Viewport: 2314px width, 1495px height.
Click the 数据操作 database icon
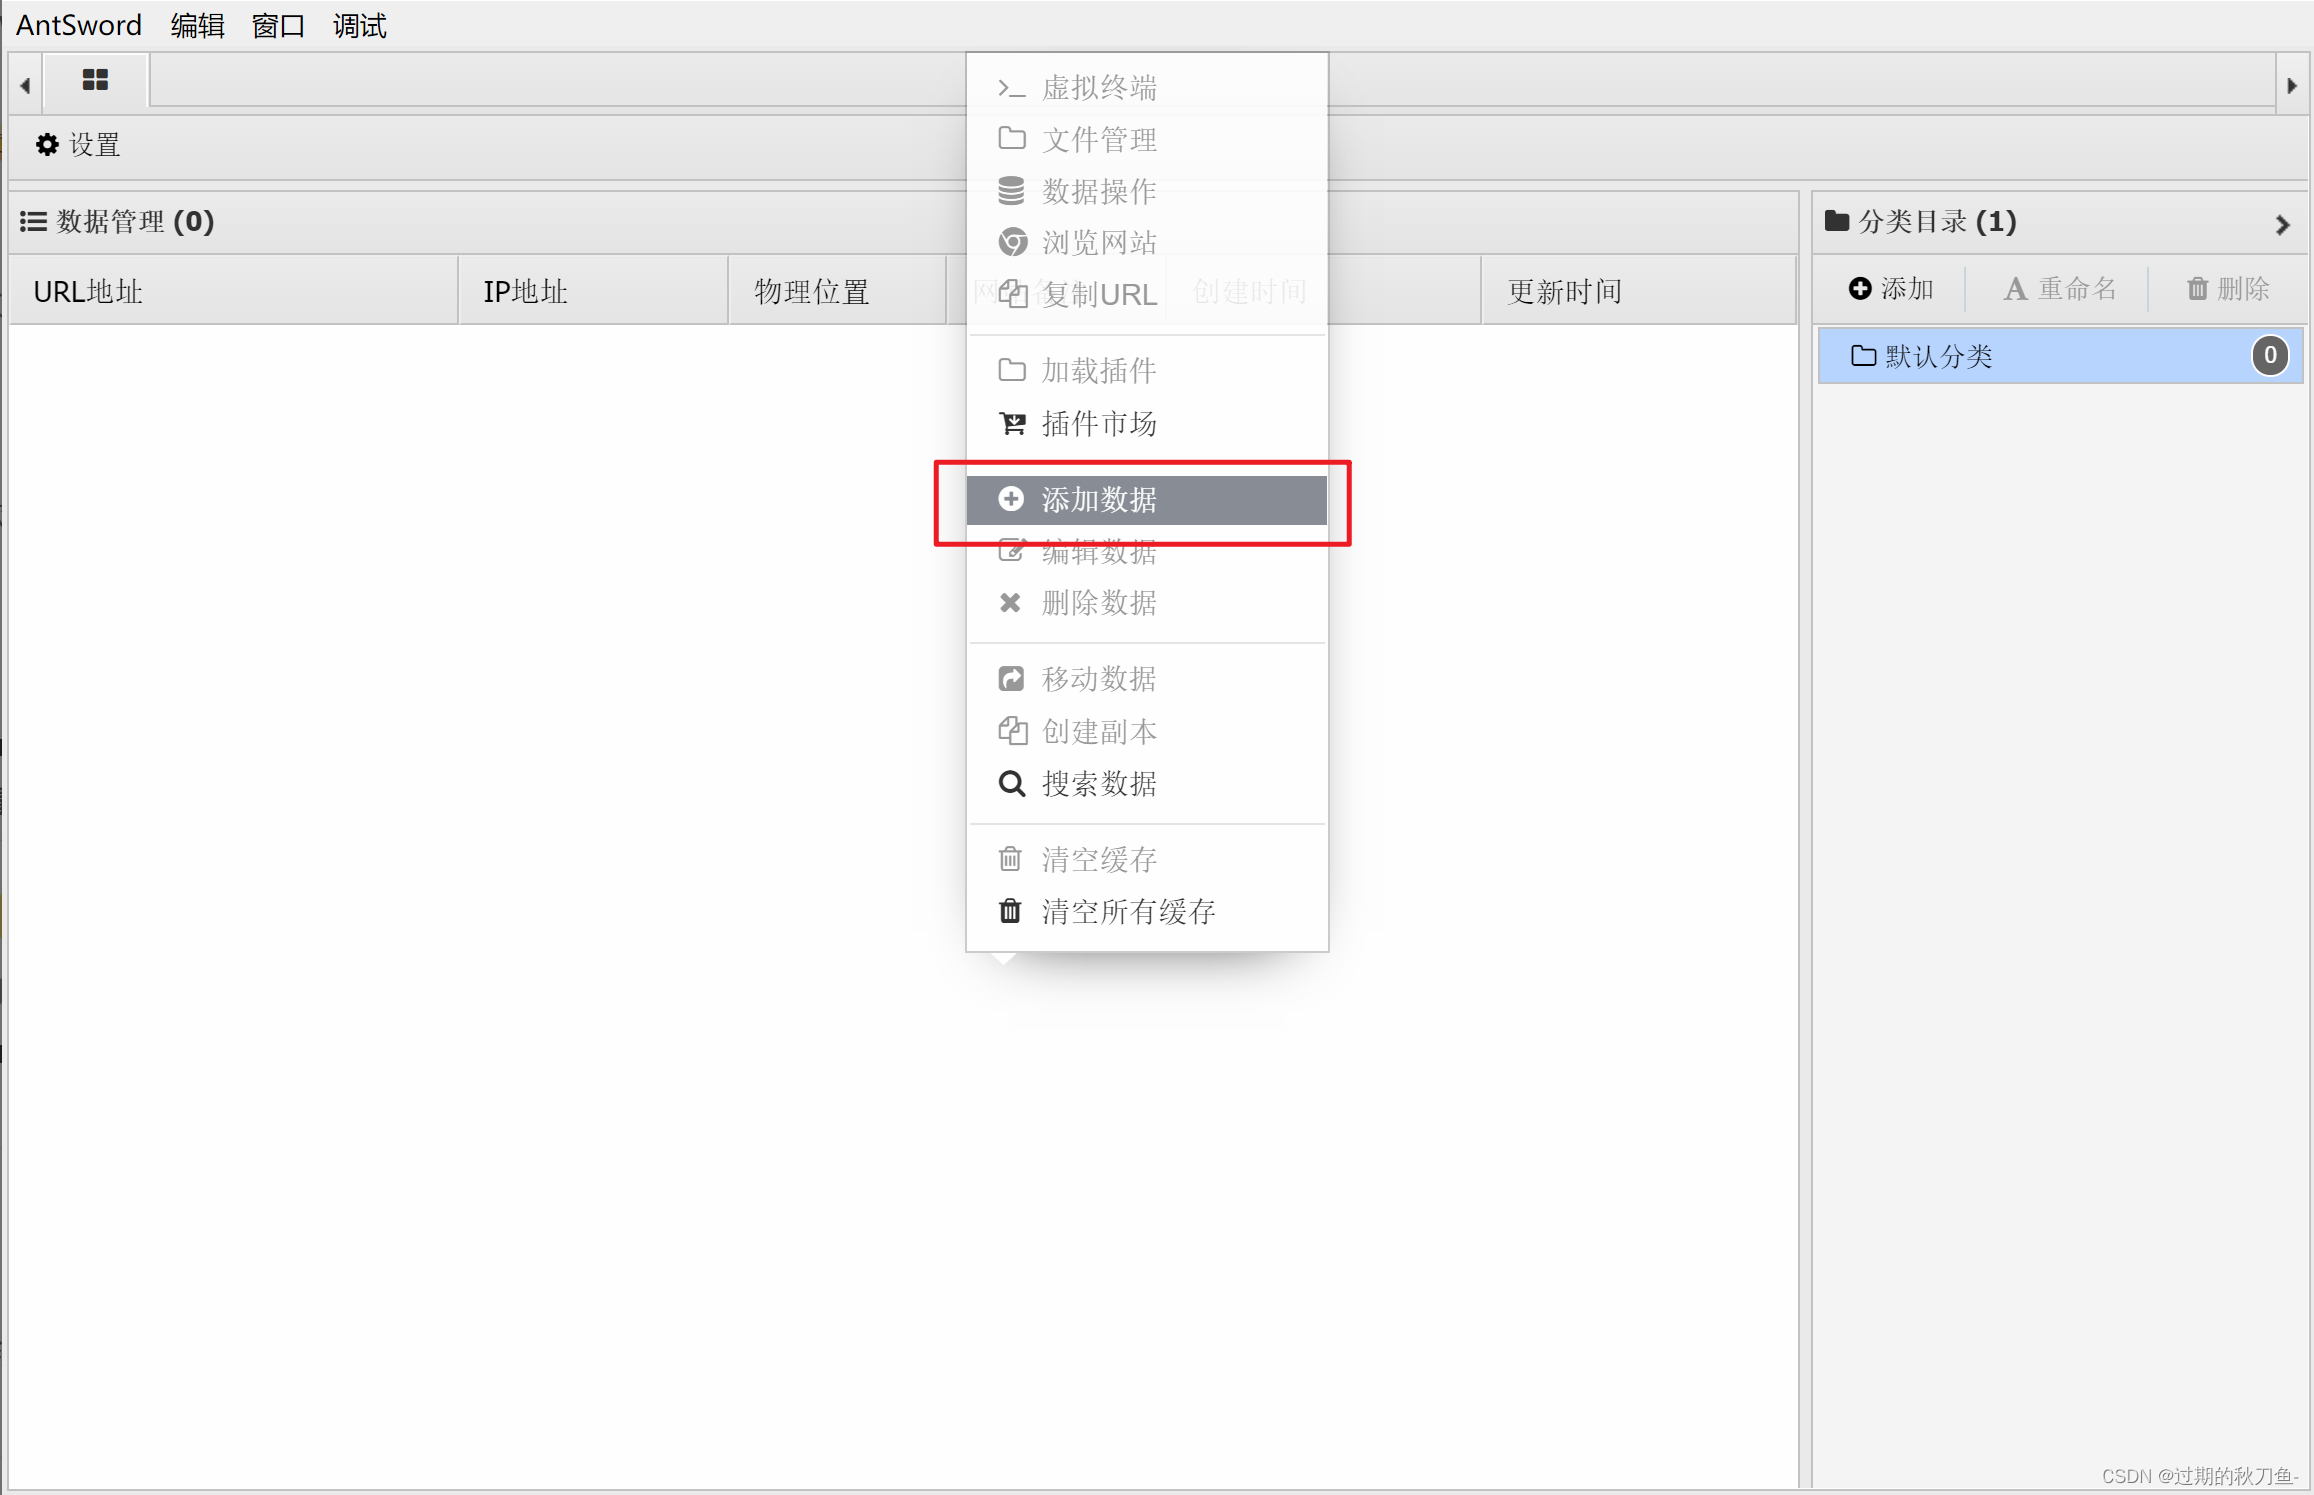(x=1012, y=190)
